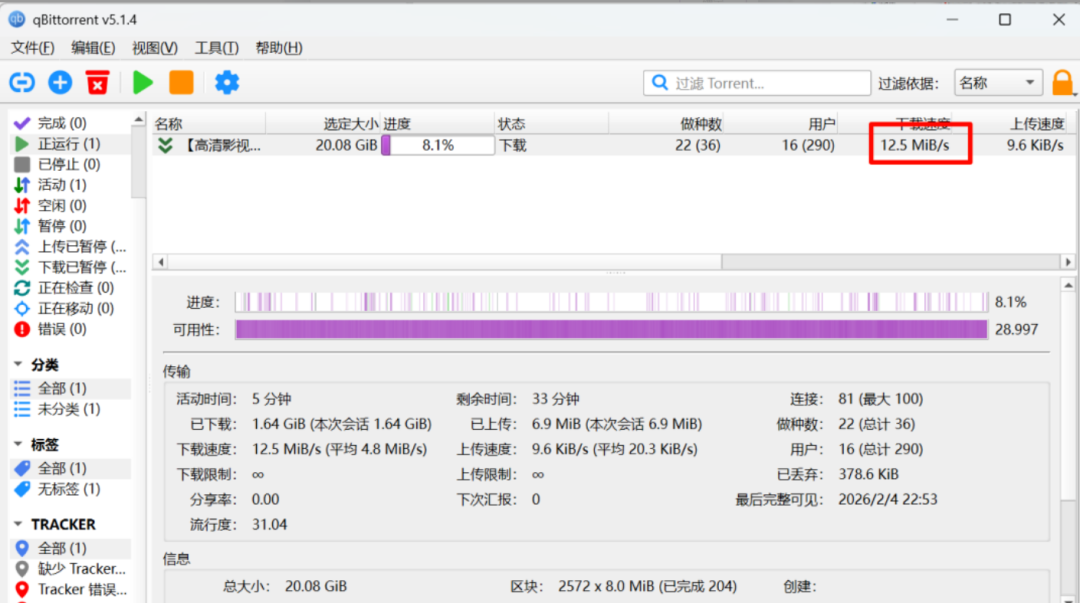Click the 进度 pieces bar in details
The height and width of the screenshot is (603, 1080).
coord(612,302)
